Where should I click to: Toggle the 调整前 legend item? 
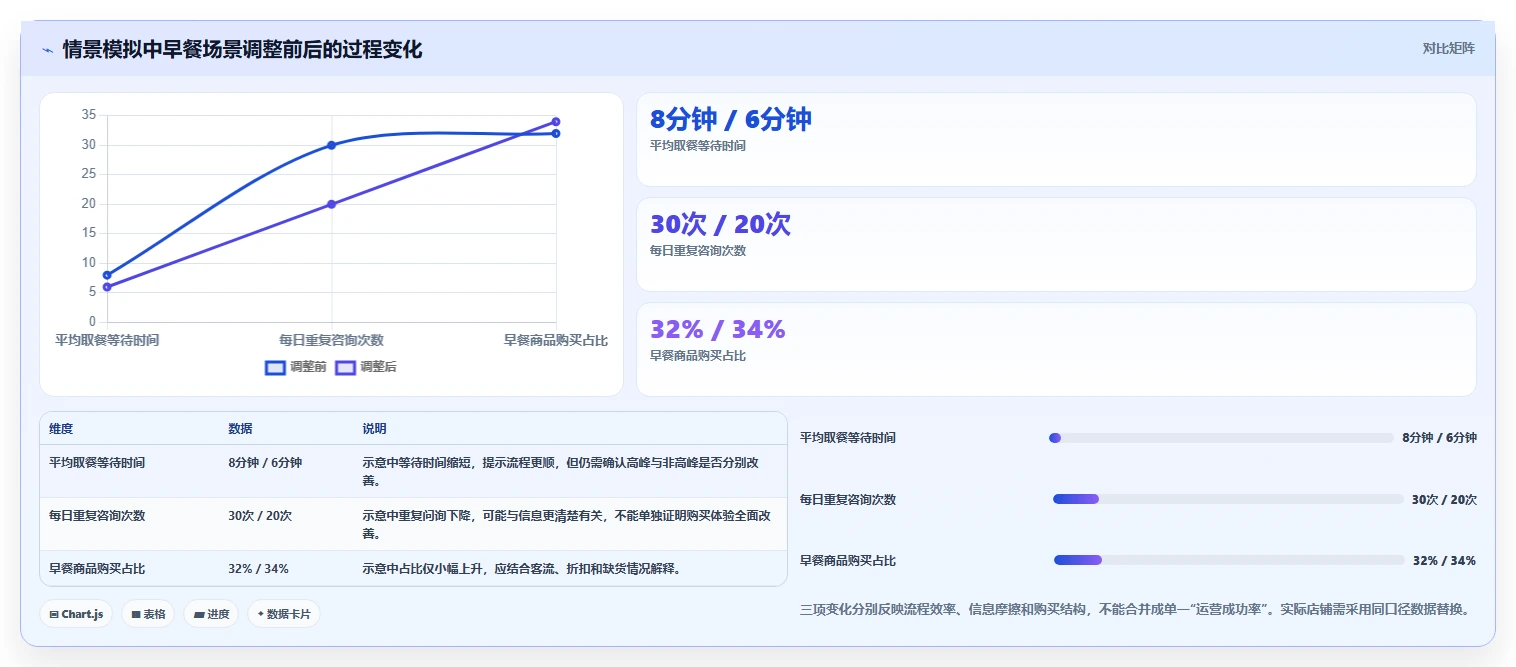(296, 367)
